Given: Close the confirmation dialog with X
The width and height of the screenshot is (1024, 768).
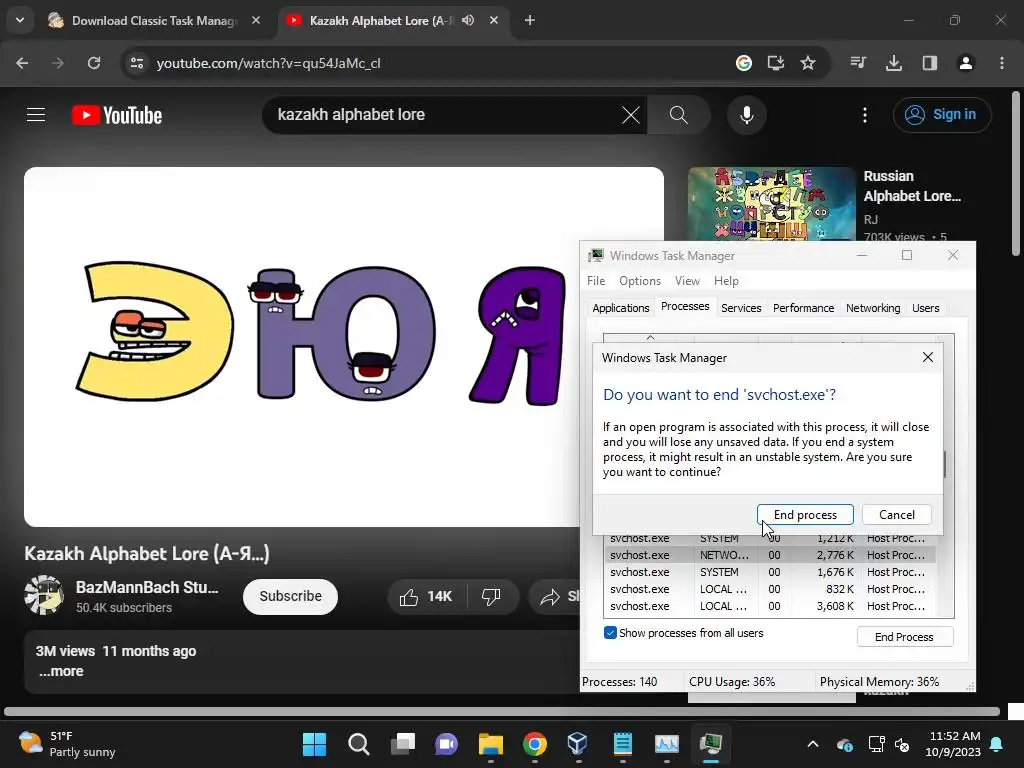Looking at the screenshot, I should [x=927, y=357].
